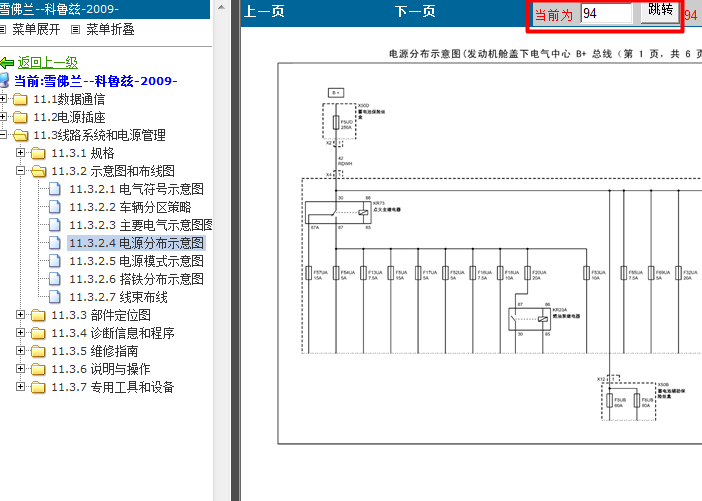The width and height of the screenshot is (702, 501).
Task: Open 11.3.2.7 线束布线
Action: pos(119,296)
